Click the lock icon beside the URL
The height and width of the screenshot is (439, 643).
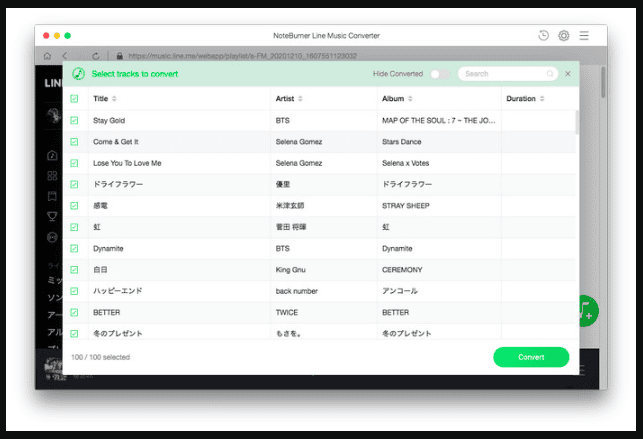tap(119, 56)
